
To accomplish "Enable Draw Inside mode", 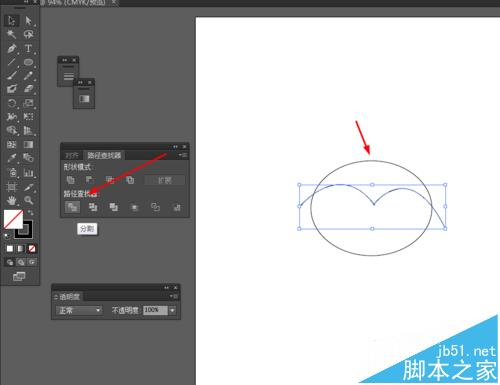I will 32,262.
